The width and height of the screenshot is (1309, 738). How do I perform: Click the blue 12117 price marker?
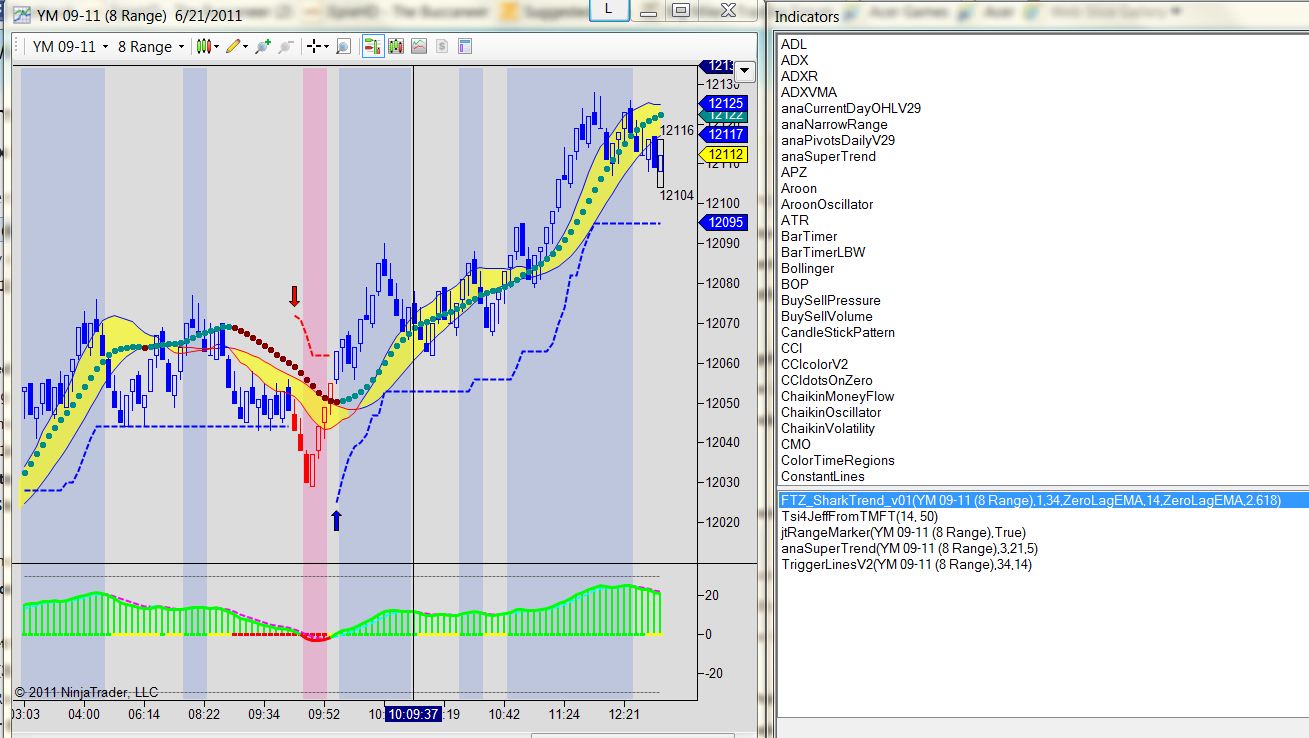[725, 134]
